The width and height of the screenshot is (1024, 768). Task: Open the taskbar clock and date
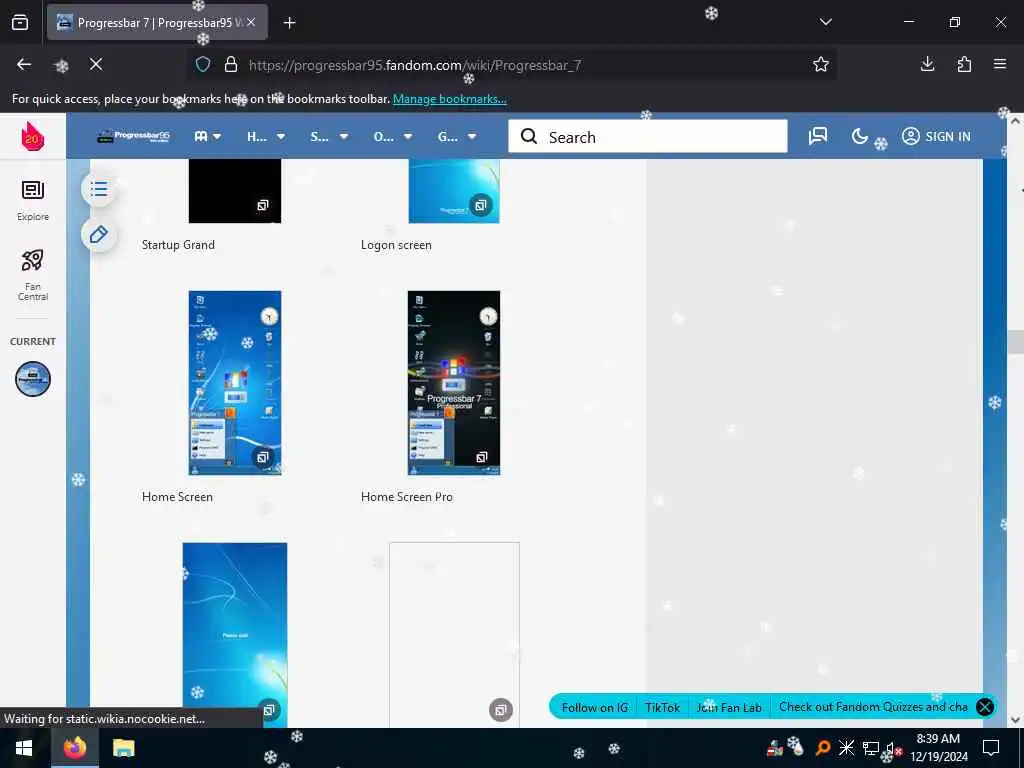938,748
